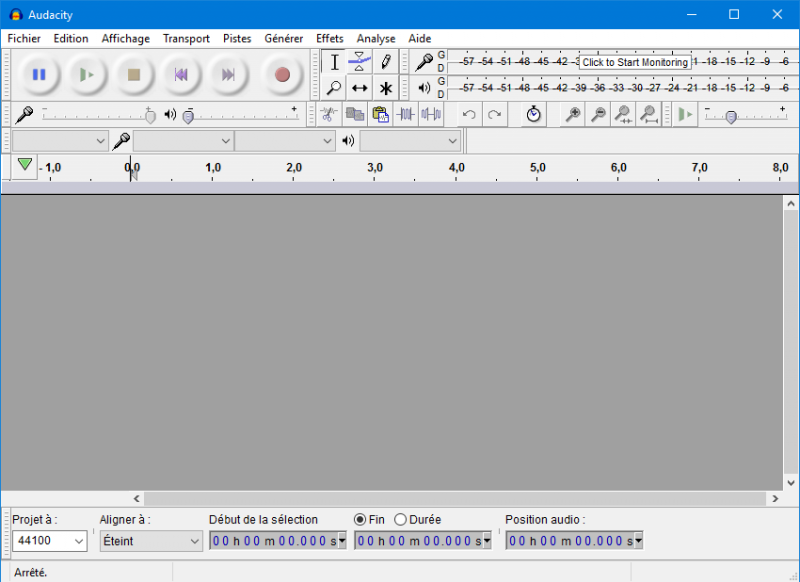This screenshot has height=582, width=800.
Task: Open the selection end time format arrow
Action: click(x=487, y=541)
